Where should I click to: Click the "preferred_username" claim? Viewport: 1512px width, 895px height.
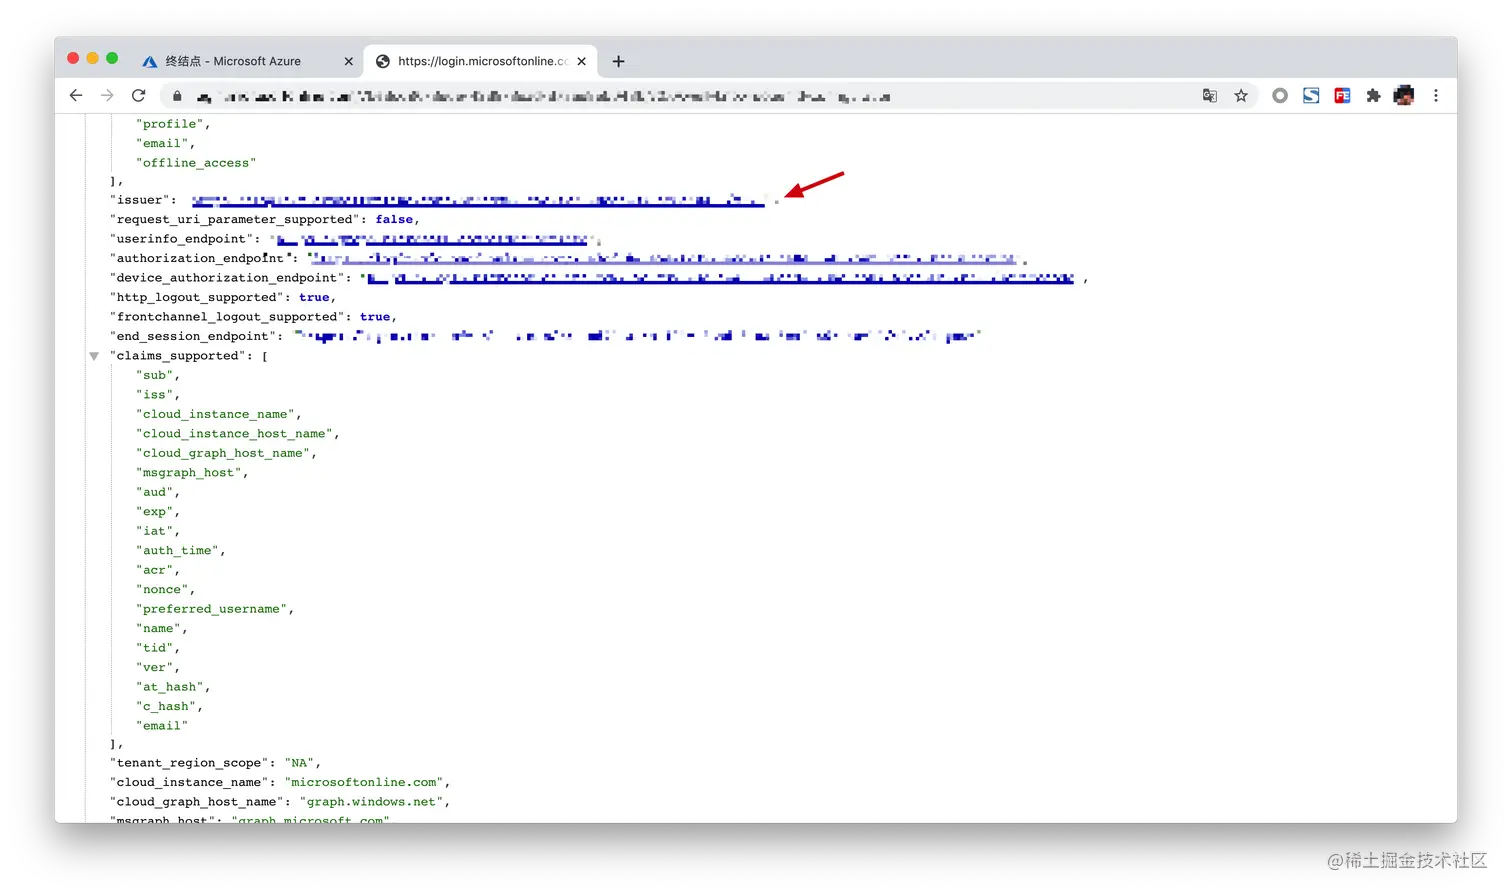pyautogui.click(x=211, y=609)
